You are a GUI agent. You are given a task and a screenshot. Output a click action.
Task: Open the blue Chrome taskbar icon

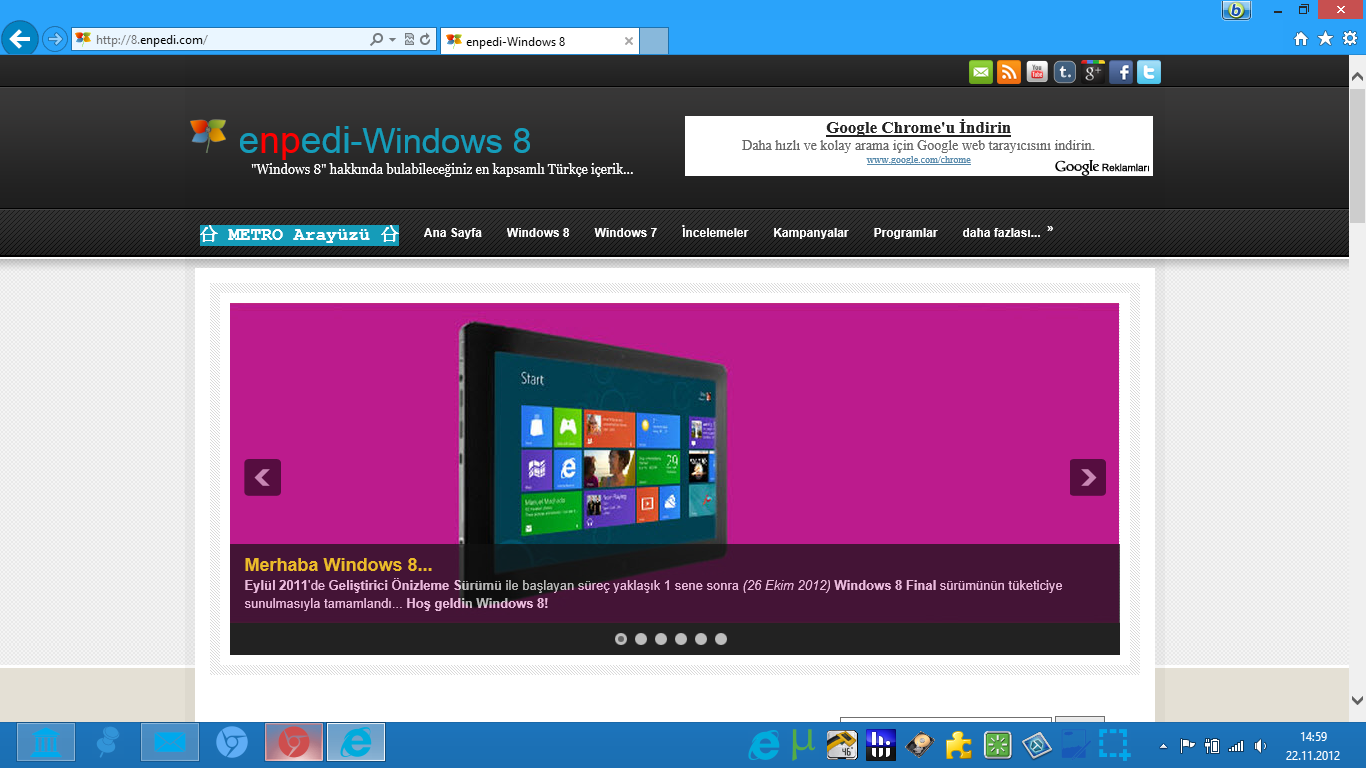232,743
